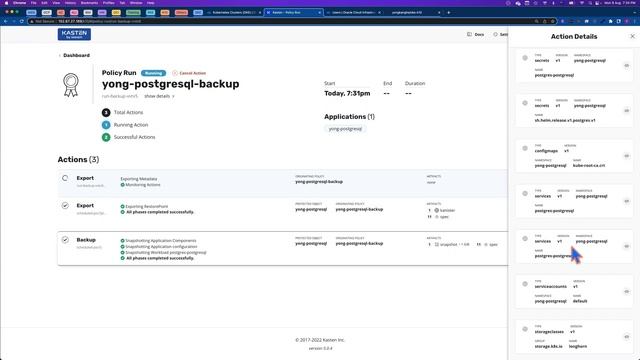Select the running Export action spinner icon
640x360 pixels.
point(65,178)
